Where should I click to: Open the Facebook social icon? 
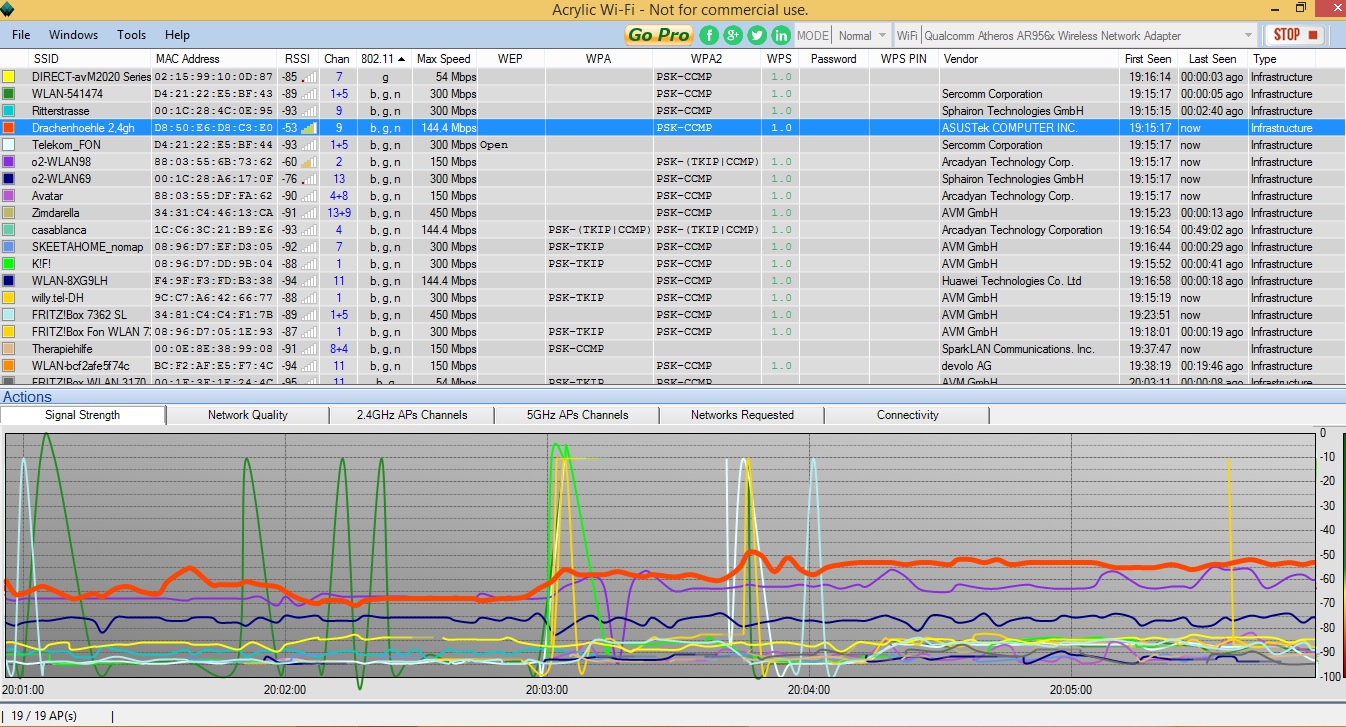(x=709, y=35)
